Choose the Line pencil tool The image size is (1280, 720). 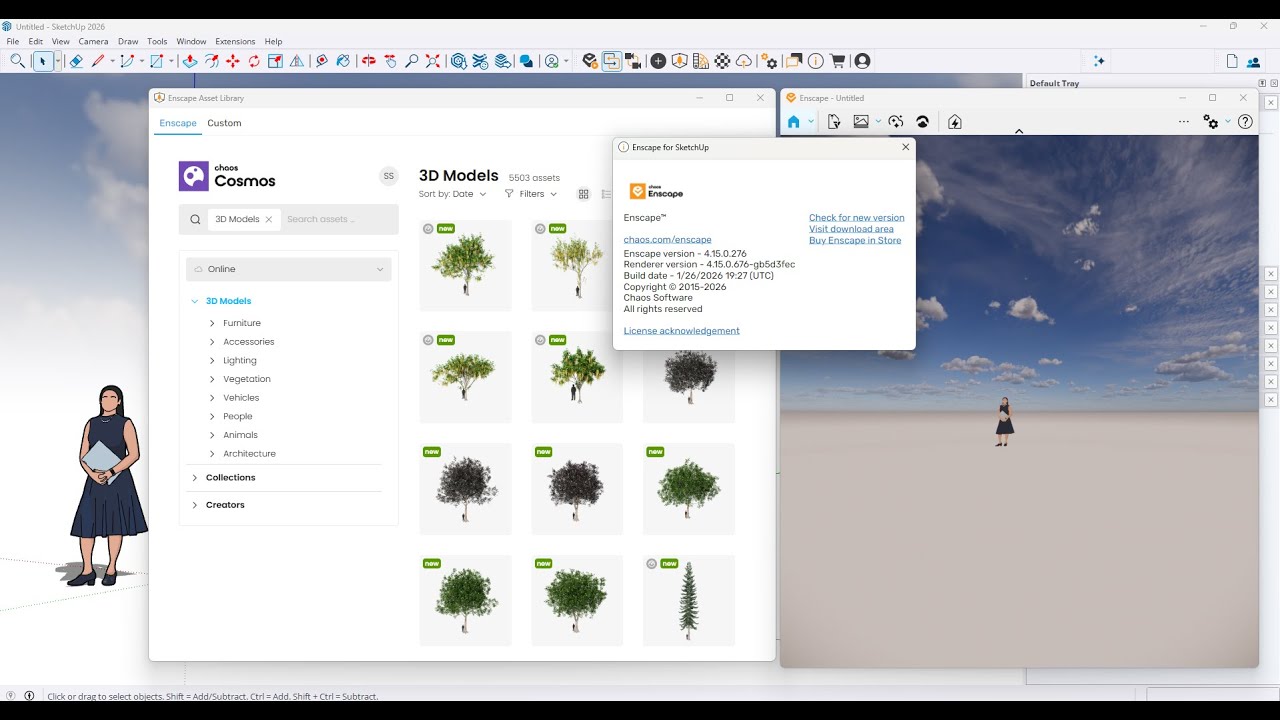pos(98,61)
